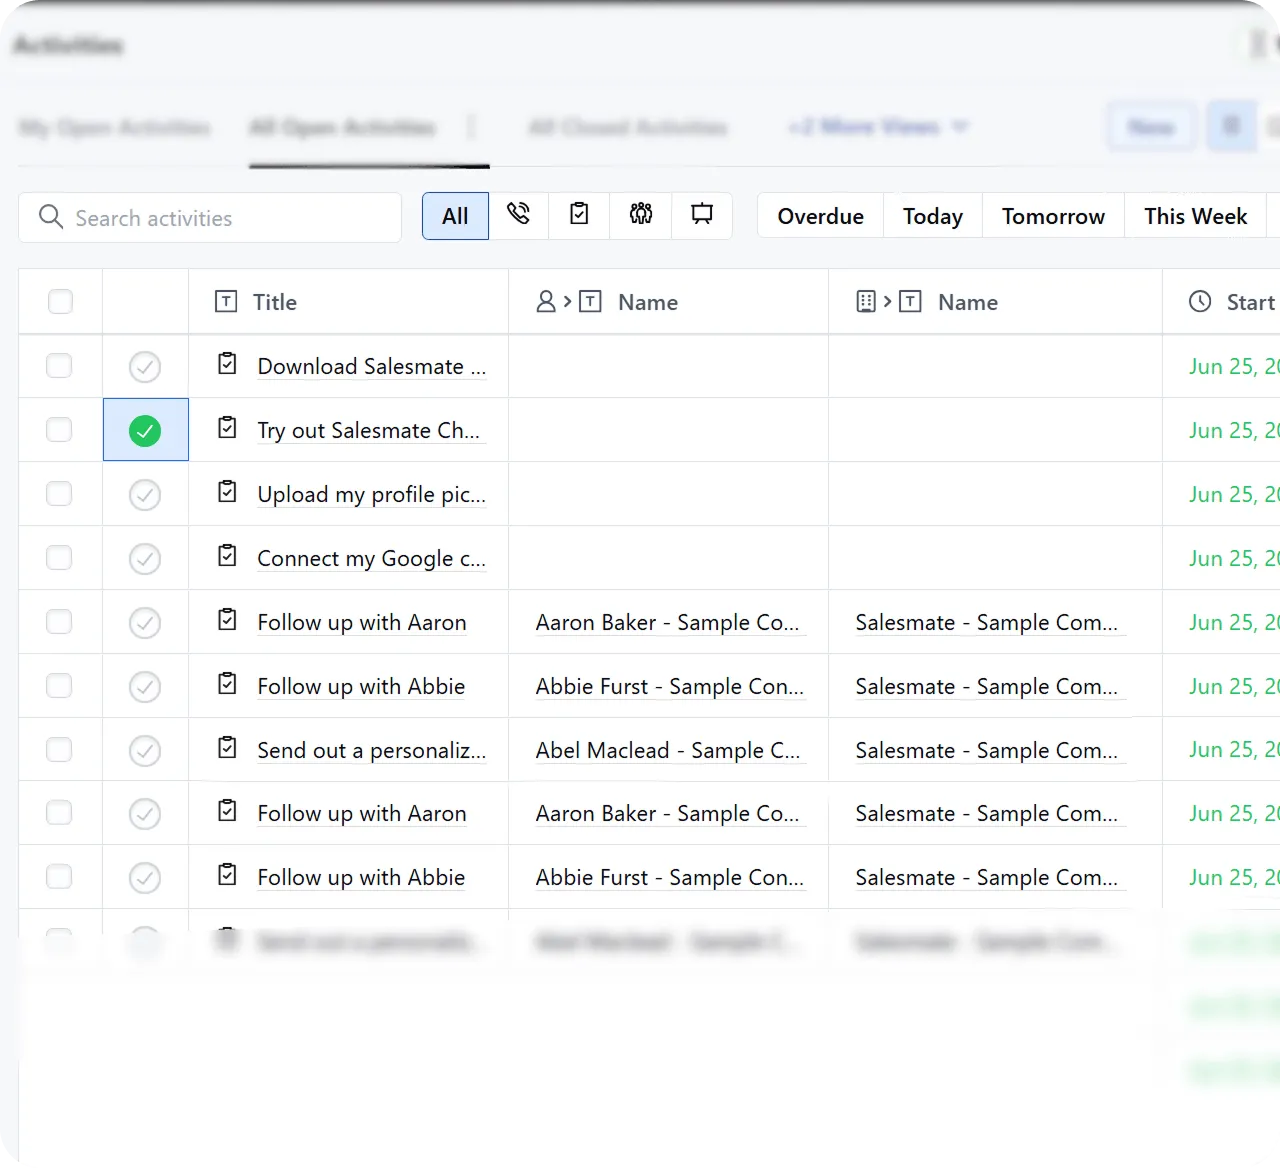Image resolution: width=1280 pixels, height=1168 pixels.
Task: Open Send out a personaliz... activity
Action: coord(372,751)
